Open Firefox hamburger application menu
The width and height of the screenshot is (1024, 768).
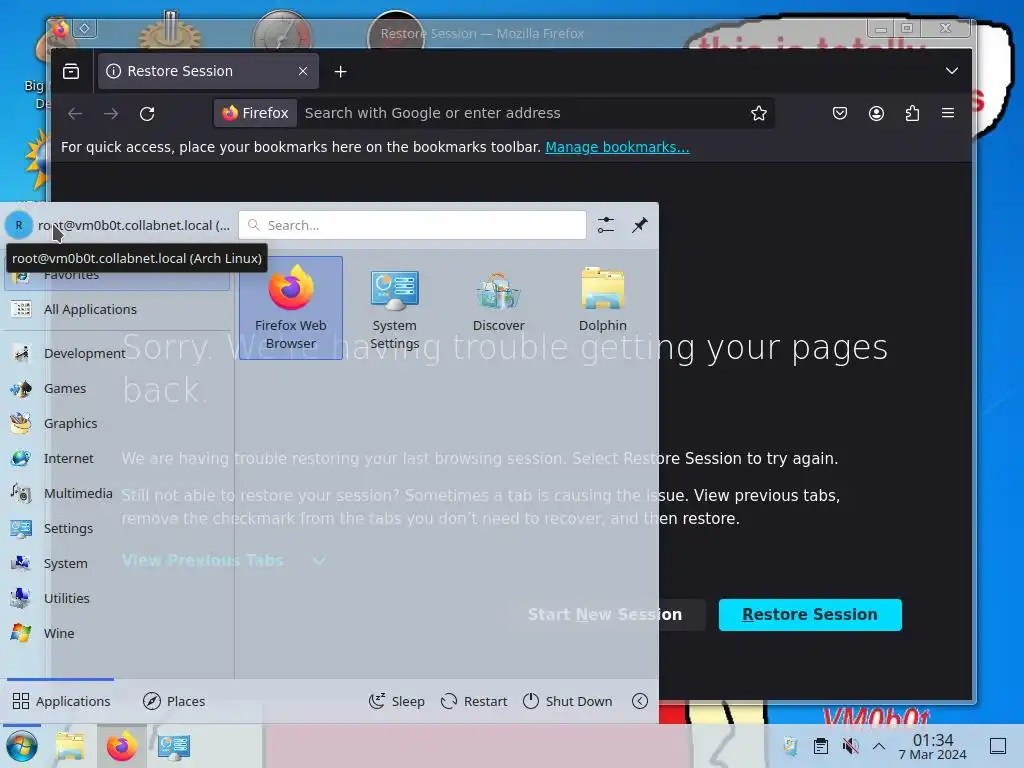tap(948, 113)
